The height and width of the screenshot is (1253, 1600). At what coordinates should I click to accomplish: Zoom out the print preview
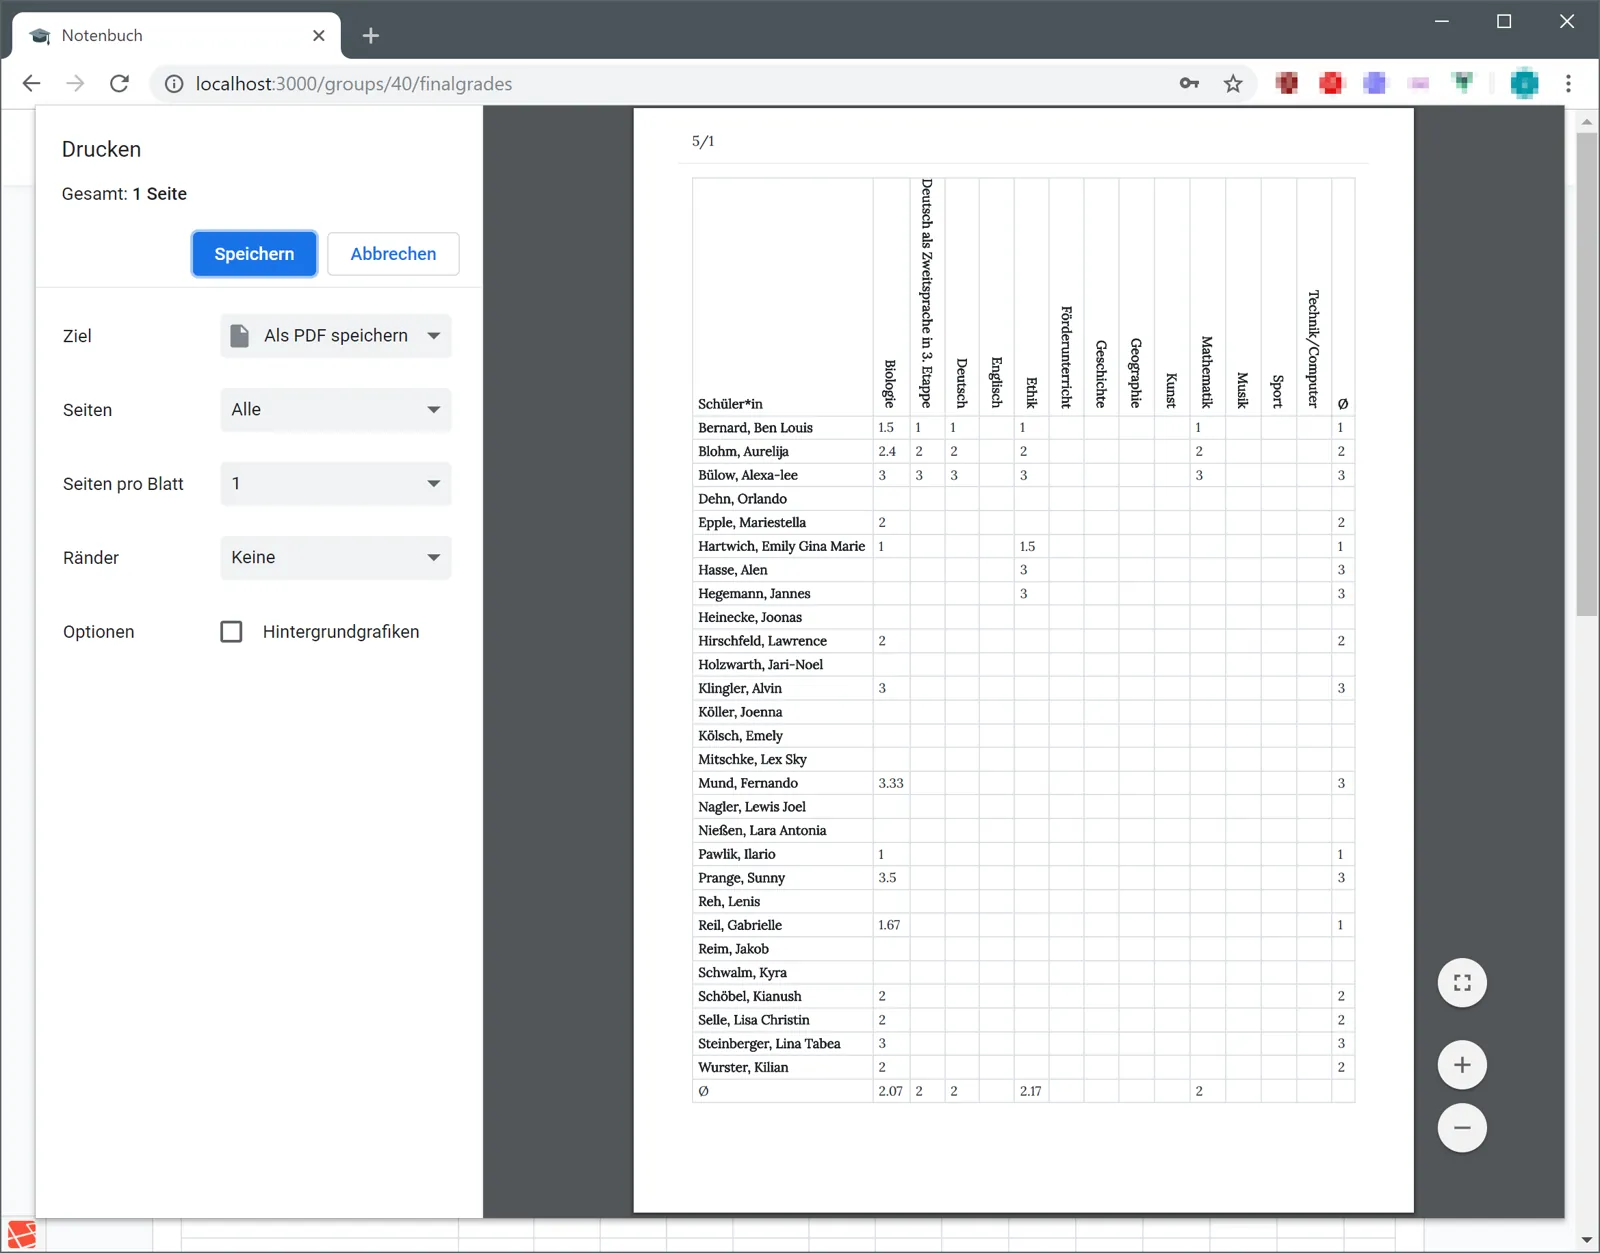click(x=1462, y=1128)
